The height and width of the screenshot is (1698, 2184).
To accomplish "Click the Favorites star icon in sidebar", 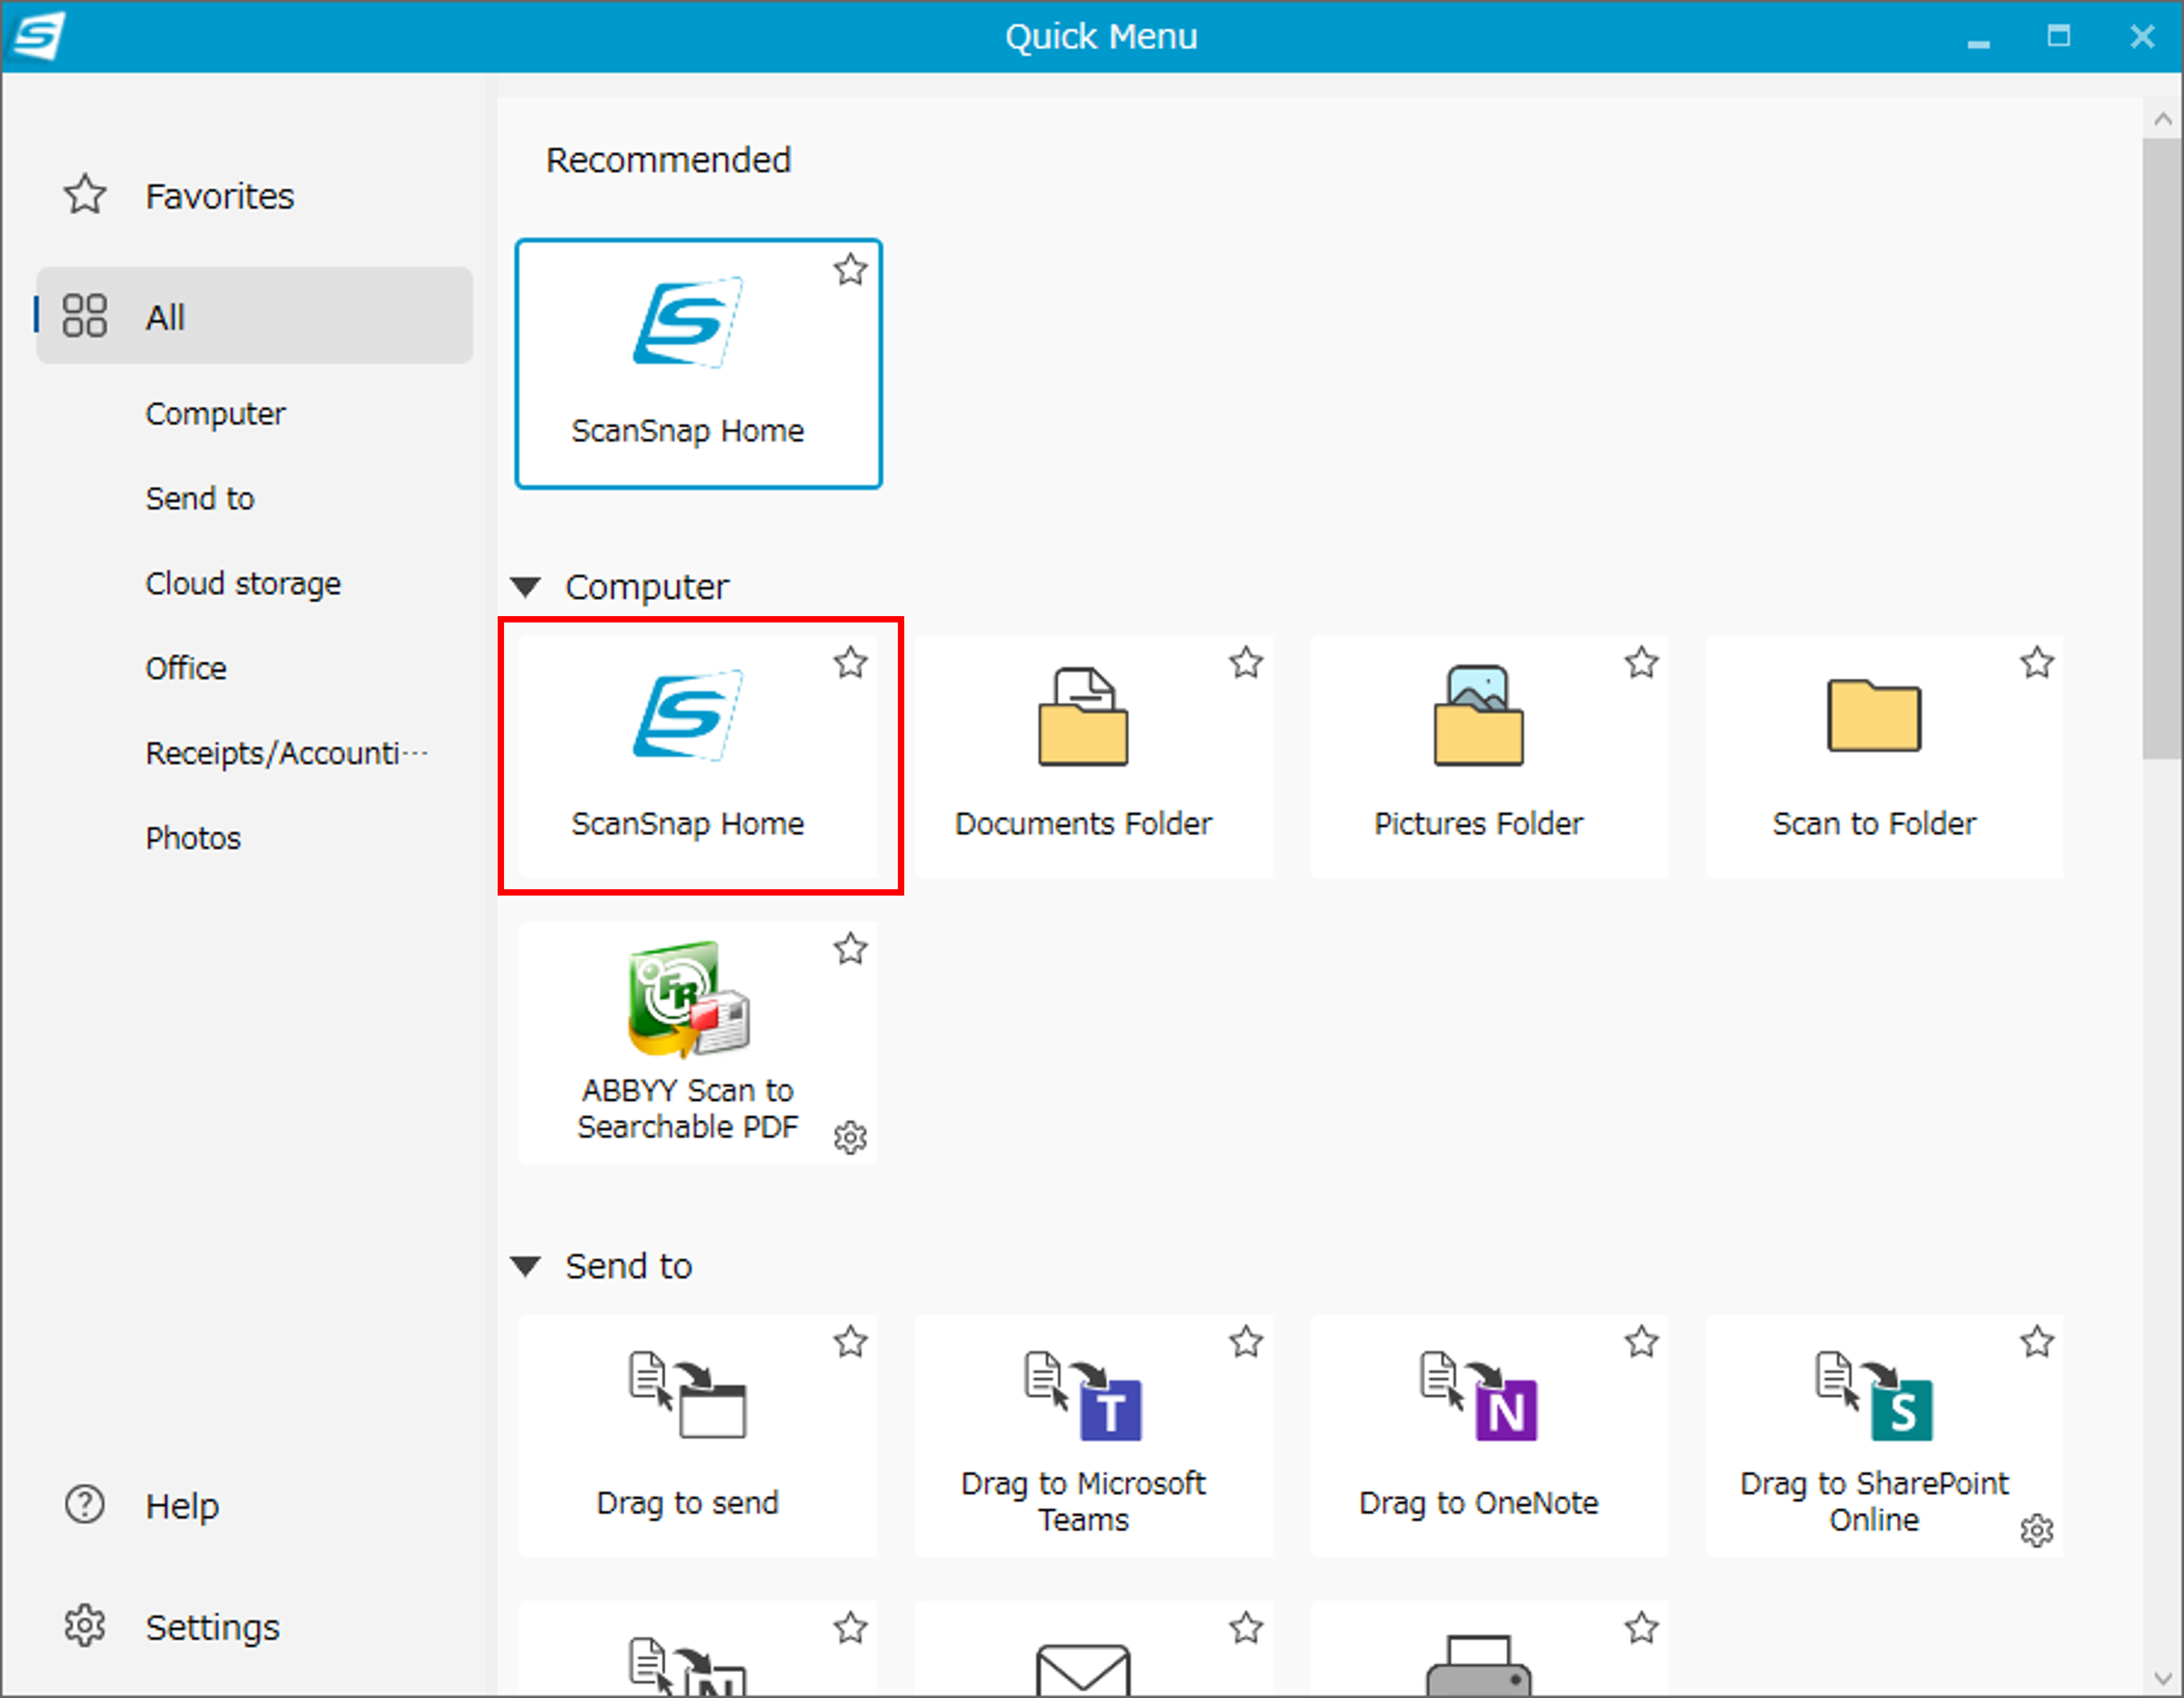I will click(85, 195).
